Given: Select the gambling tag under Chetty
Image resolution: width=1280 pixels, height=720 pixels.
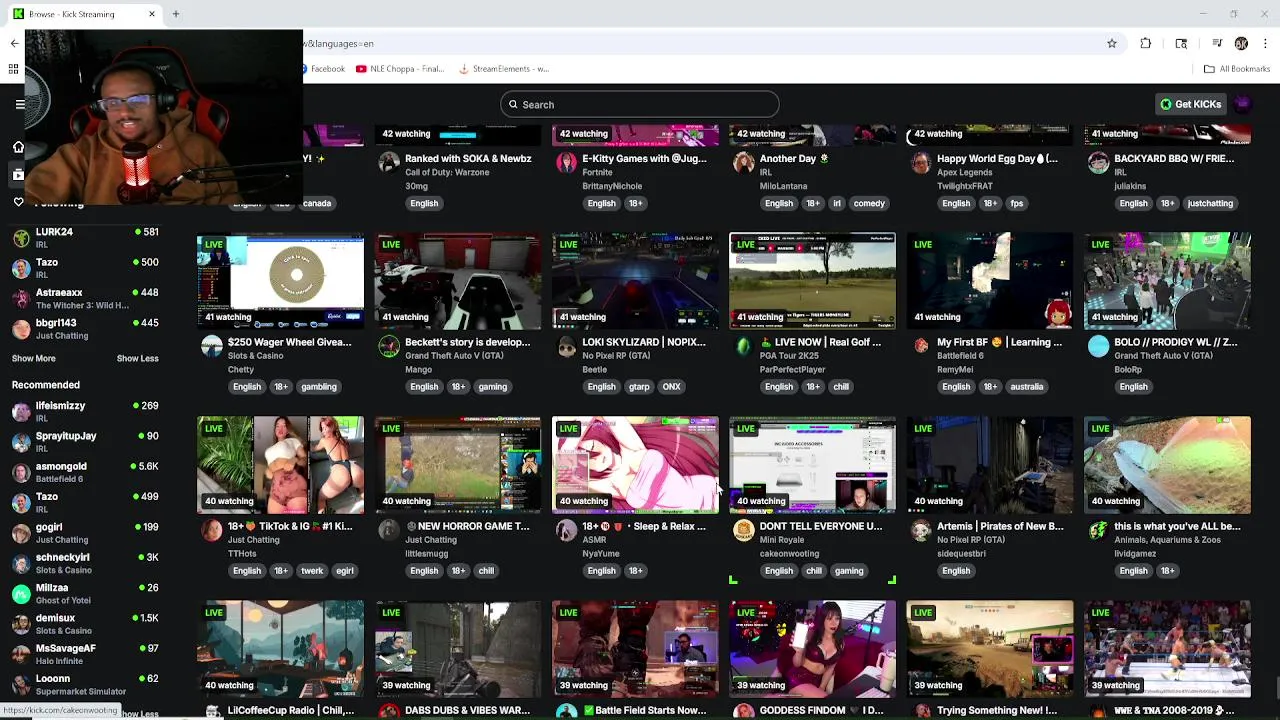Looking at the screenshot, I should [319, 386].
